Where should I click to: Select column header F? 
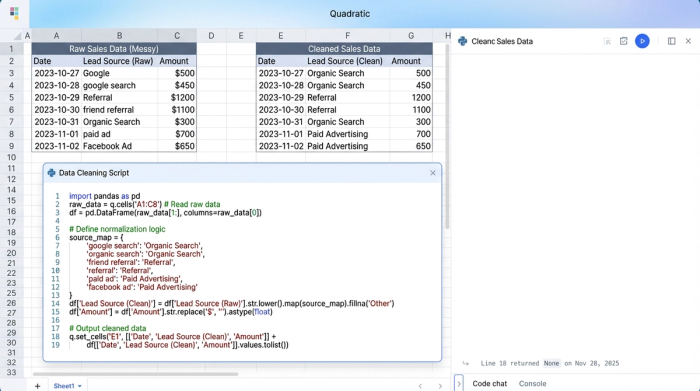point(347,36)
